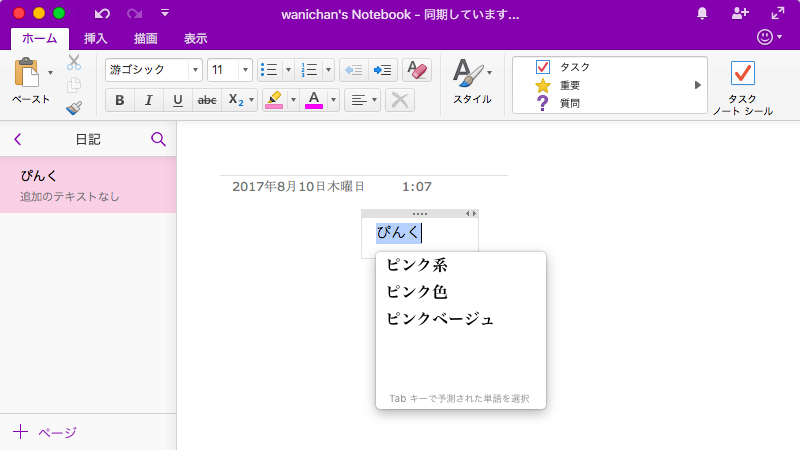Screen dimensions: 800x450
Task: Apply a numbered list
Action: [x=309, y=70]
